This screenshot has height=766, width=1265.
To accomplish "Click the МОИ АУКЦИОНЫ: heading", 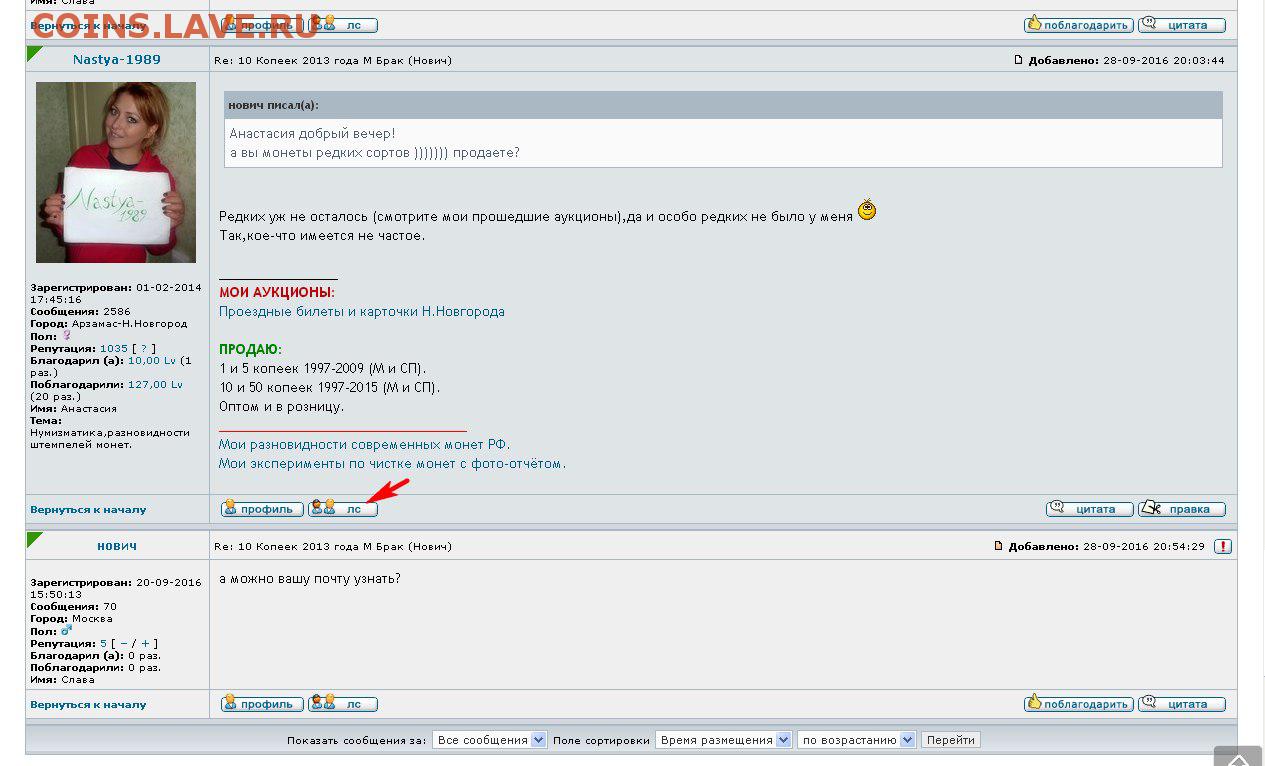I will (277, 292).
